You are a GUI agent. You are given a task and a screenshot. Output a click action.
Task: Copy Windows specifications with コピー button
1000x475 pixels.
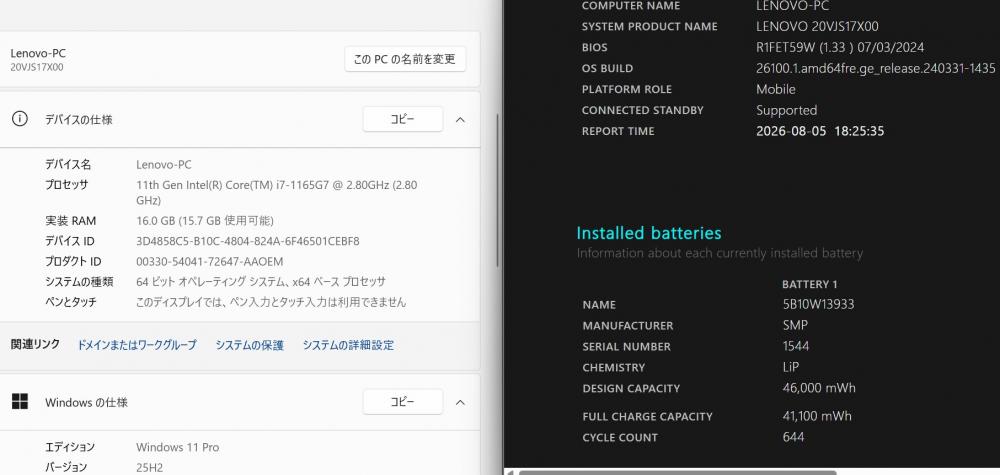pyautogui.click(x=402, y=402)
